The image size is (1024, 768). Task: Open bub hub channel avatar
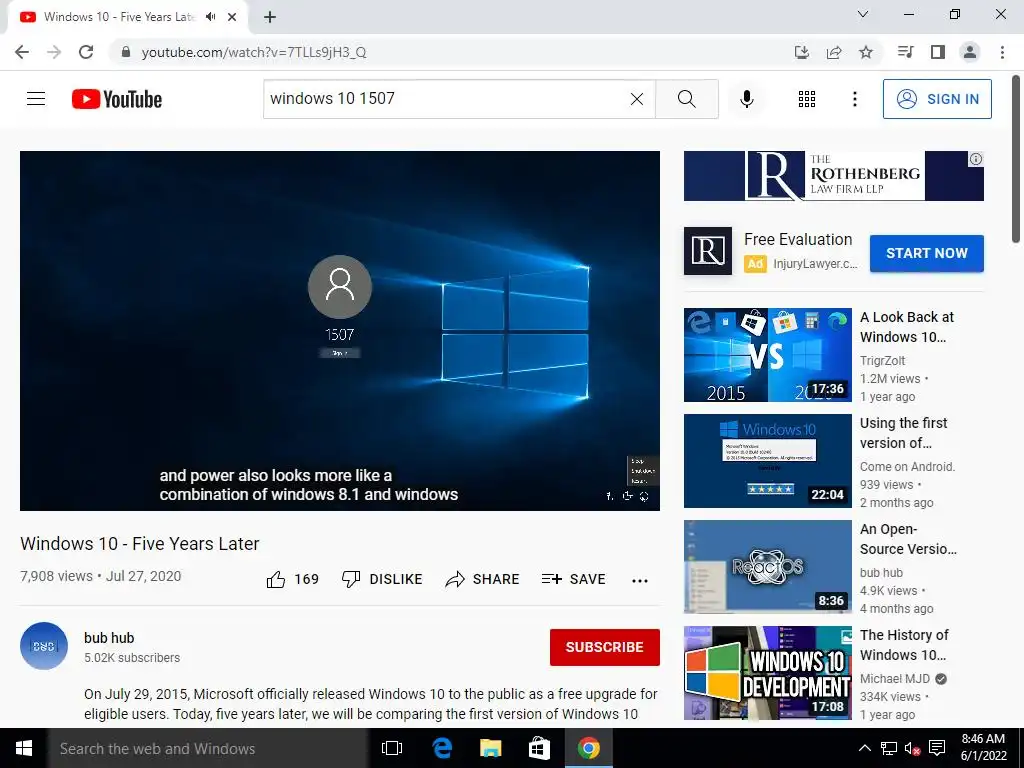click(x=44, y=646)
